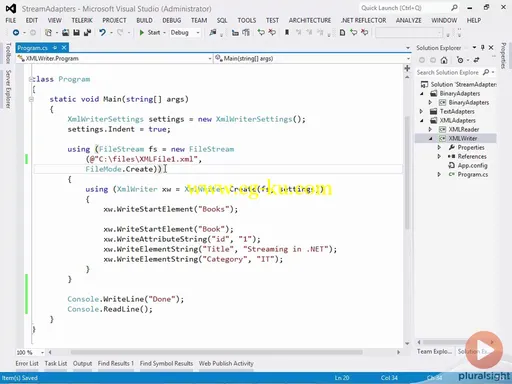Expand the References node
Screen dimensions: 512x384
(x=439, y=156)
